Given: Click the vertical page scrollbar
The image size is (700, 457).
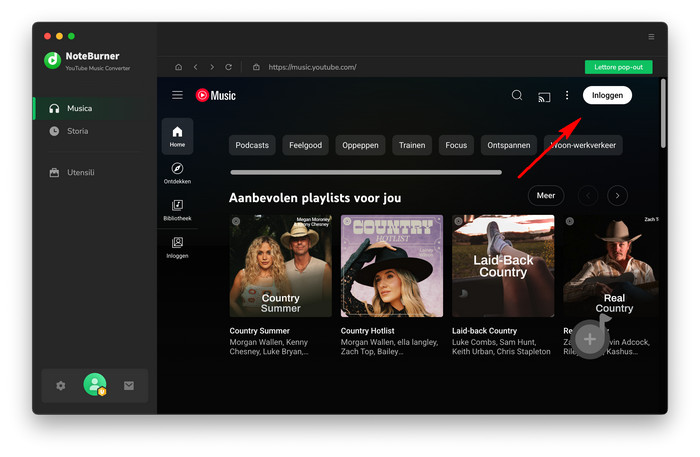Looking at the screenshot, I should (663, 113).
